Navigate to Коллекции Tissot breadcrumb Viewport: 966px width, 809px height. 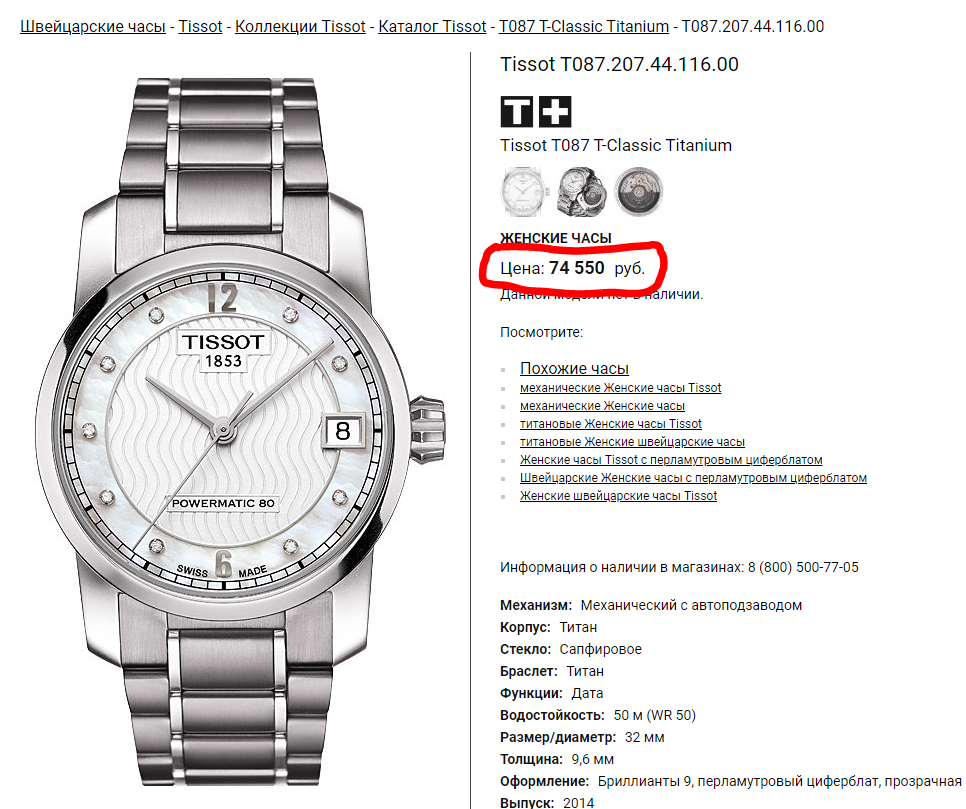[x=300, y=26]
